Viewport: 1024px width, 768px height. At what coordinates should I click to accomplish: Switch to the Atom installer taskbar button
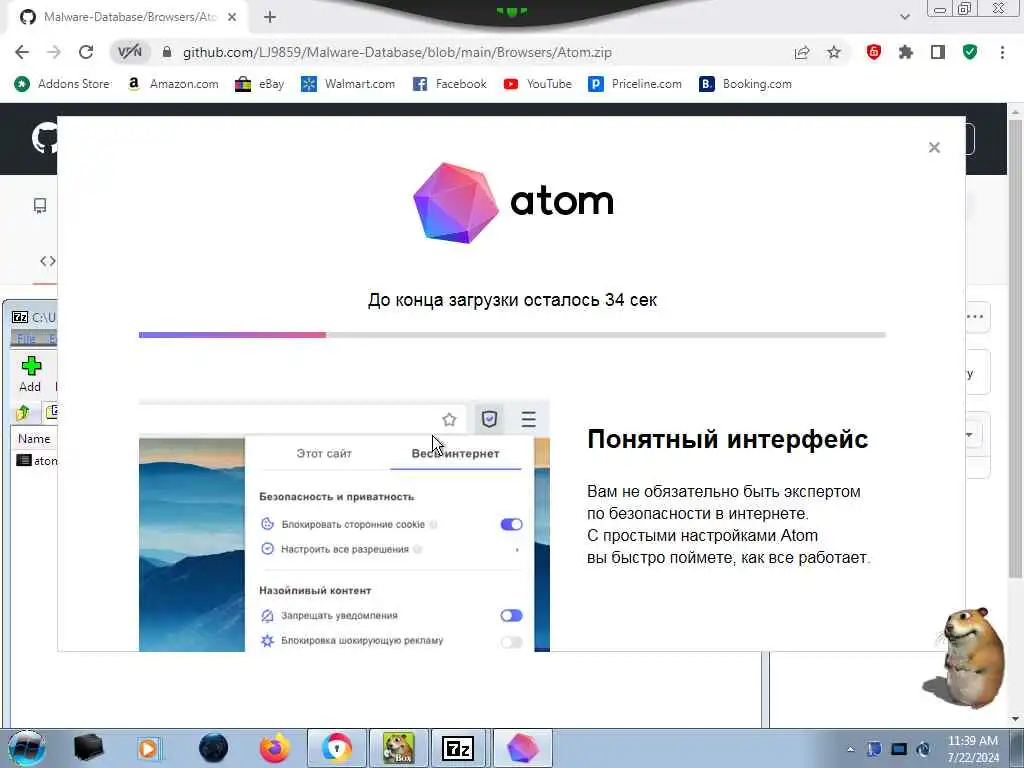coord(522,748)
